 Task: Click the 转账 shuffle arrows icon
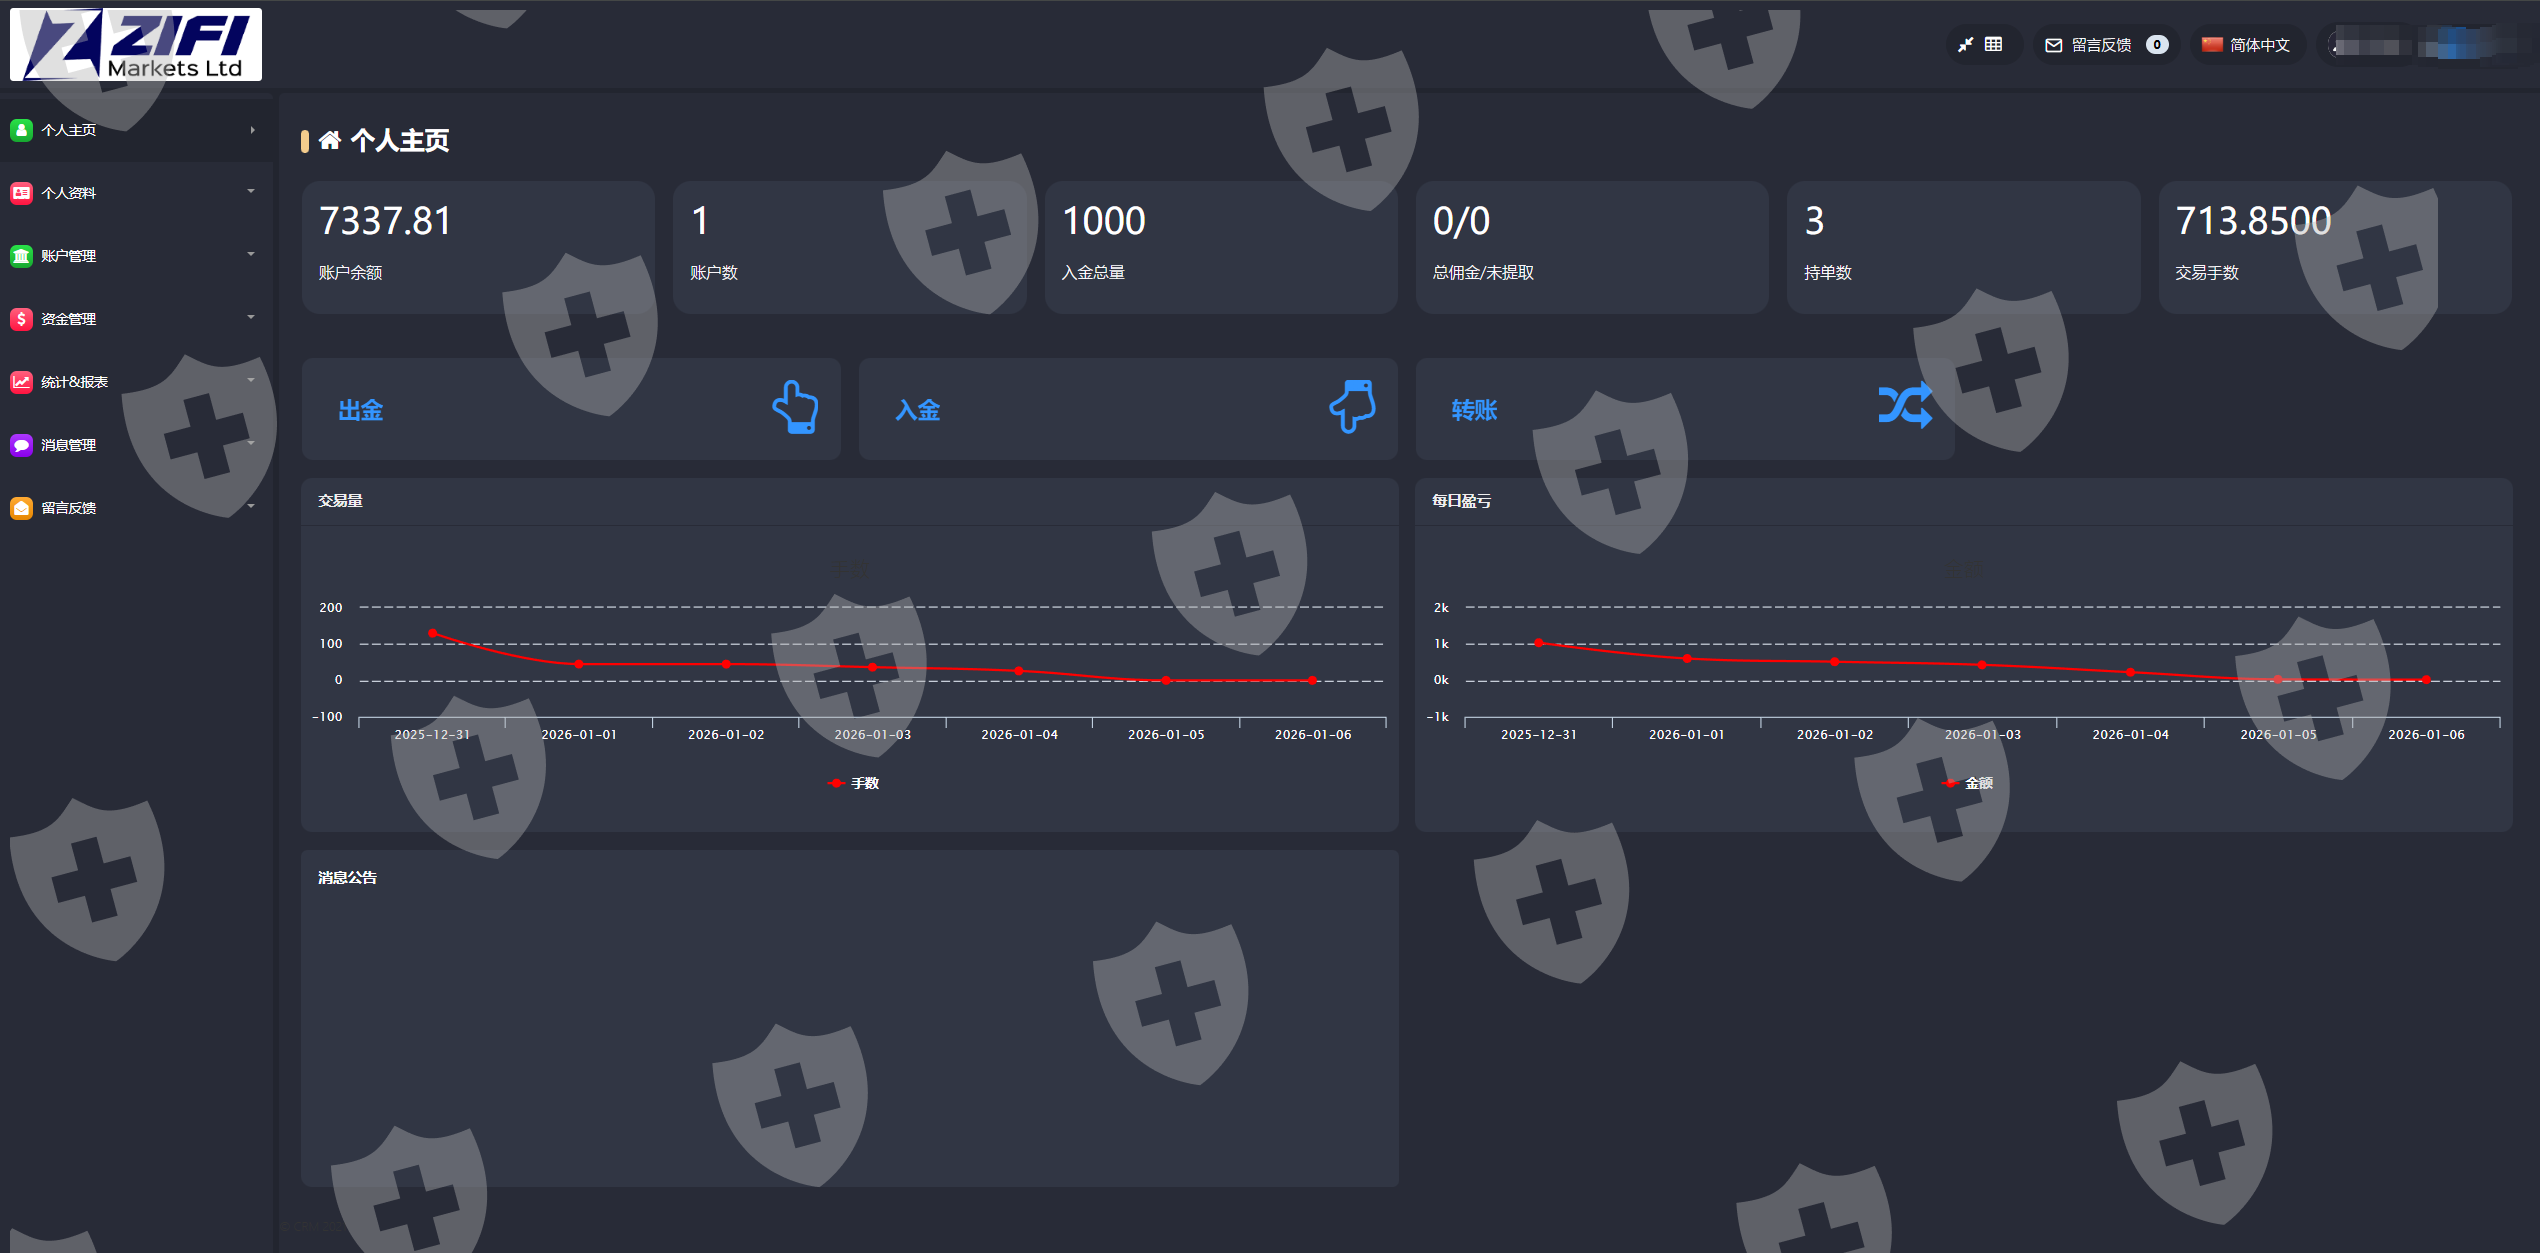click(x=1905, y=406)
